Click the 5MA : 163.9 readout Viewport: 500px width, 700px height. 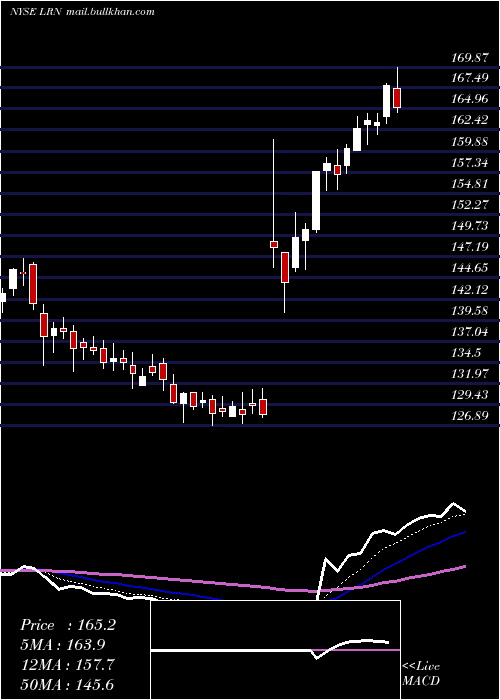[63, 645]
